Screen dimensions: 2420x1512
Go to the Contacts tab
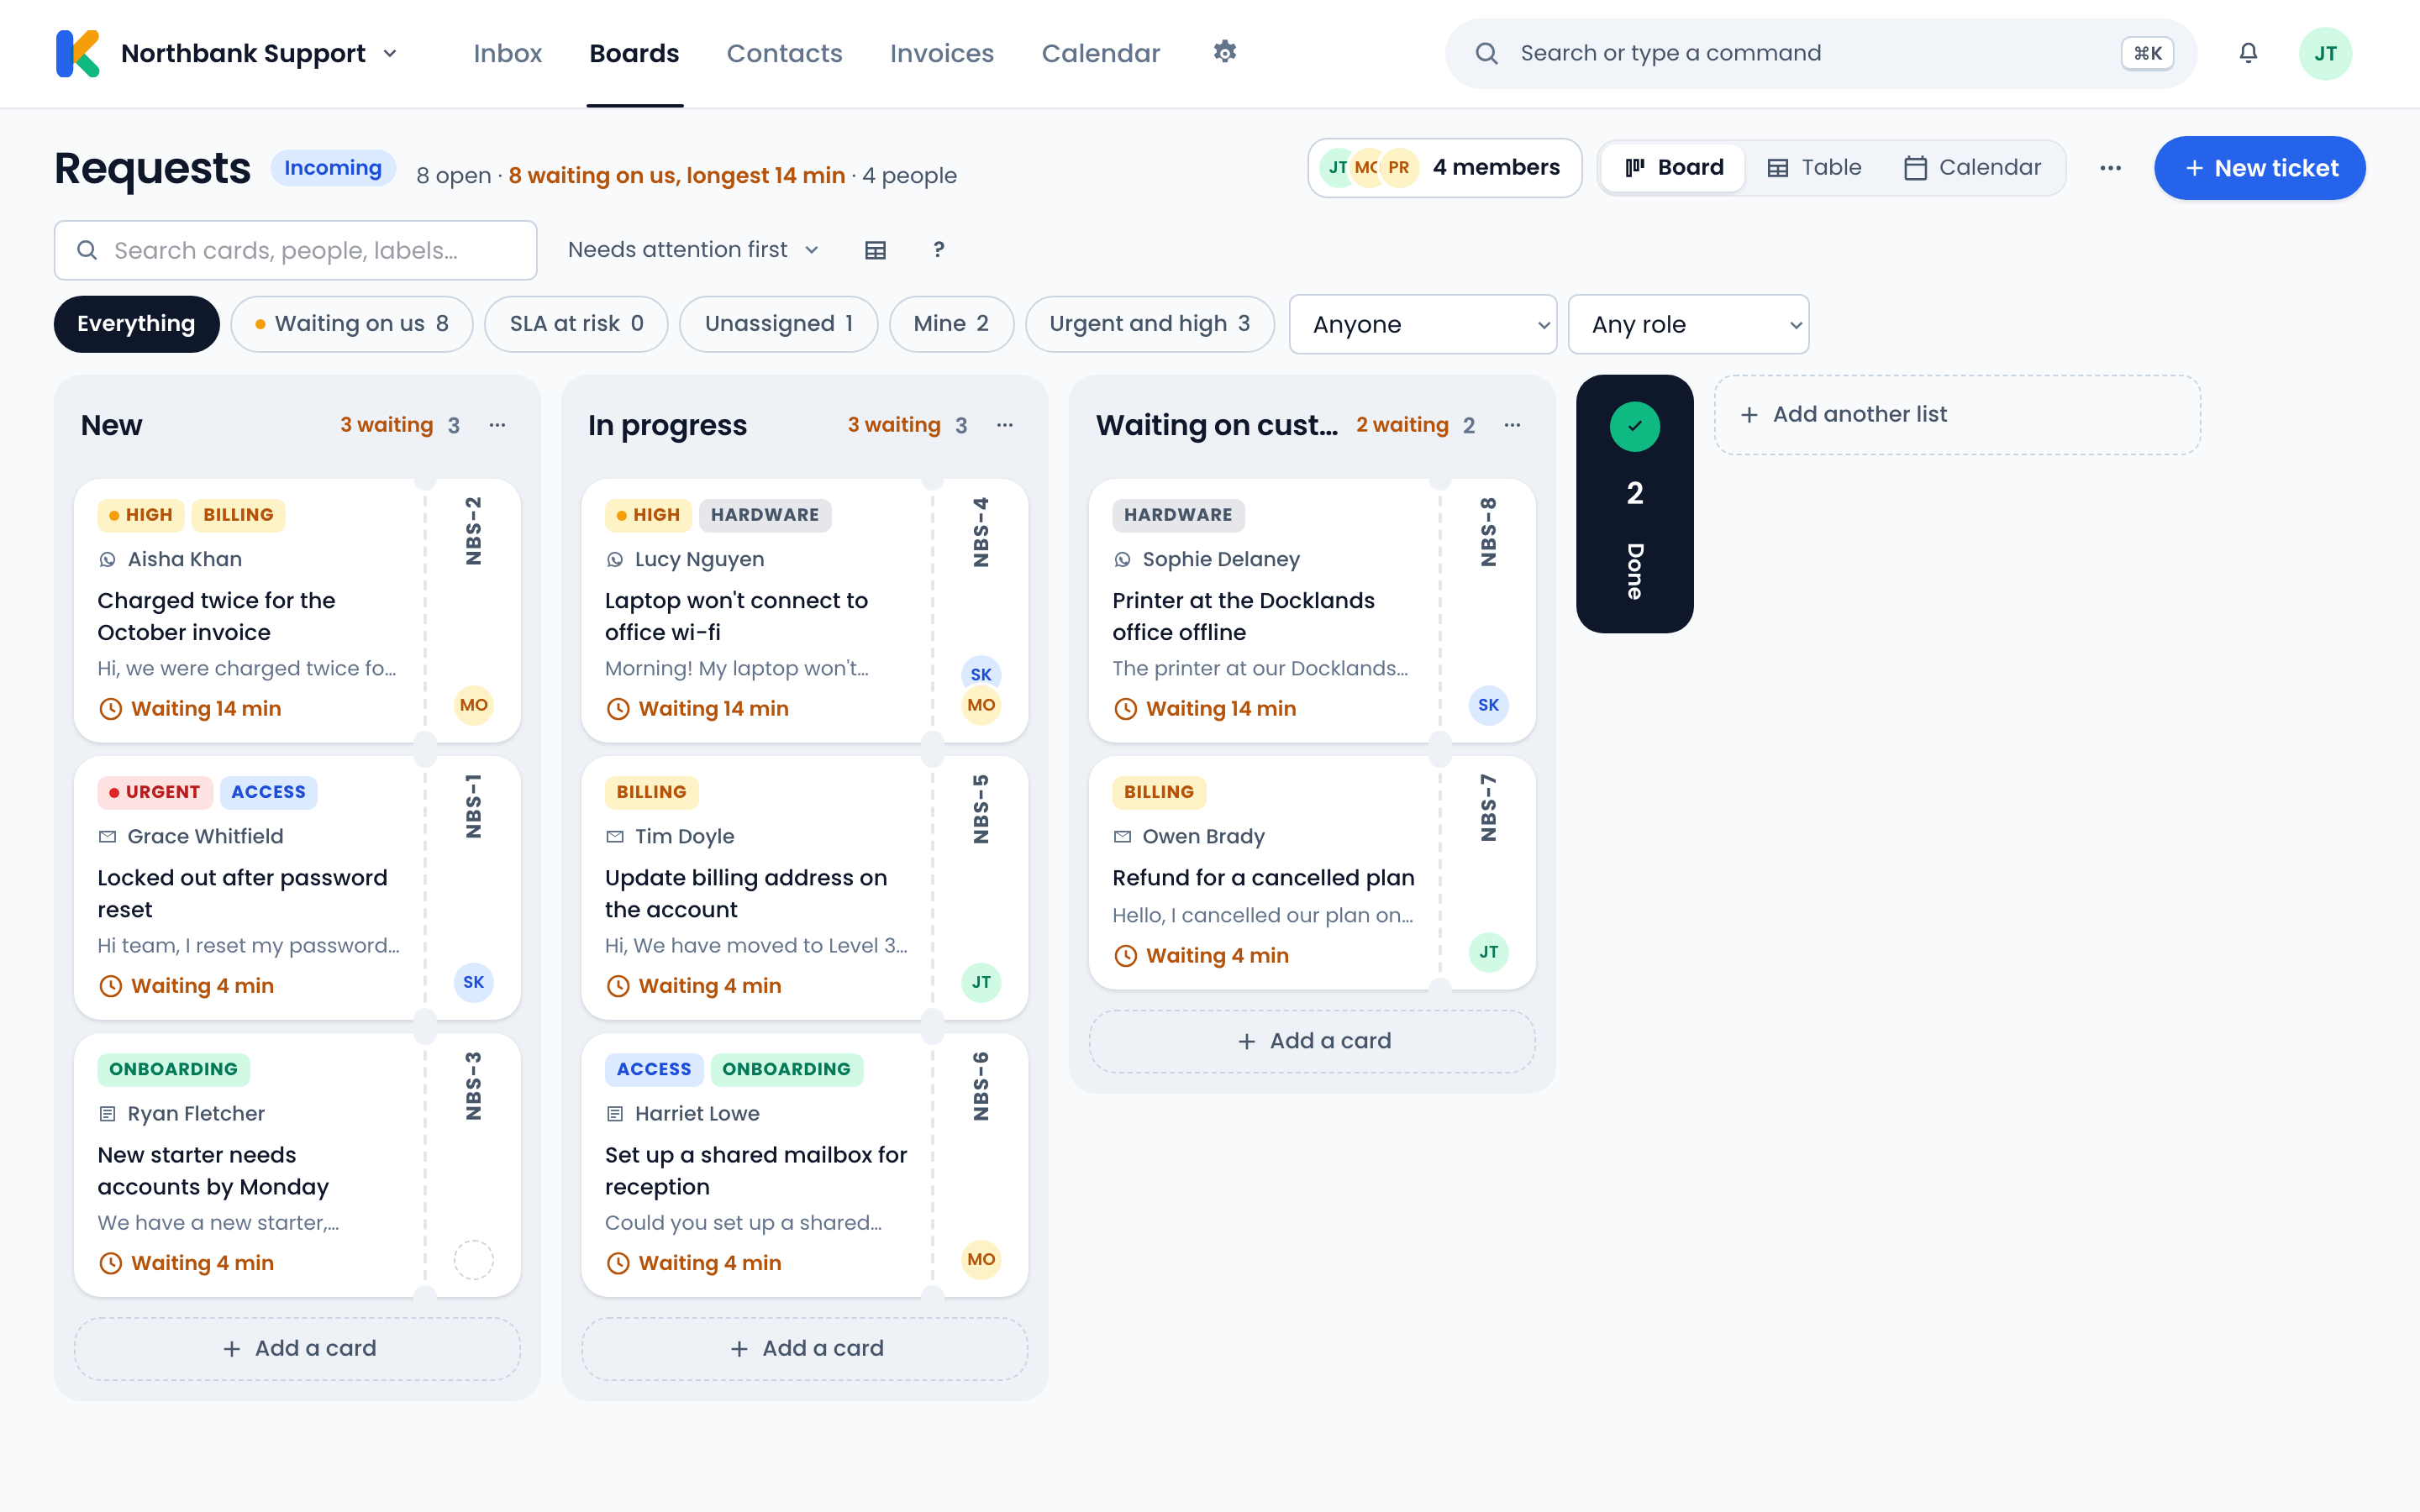pos(784,53)
